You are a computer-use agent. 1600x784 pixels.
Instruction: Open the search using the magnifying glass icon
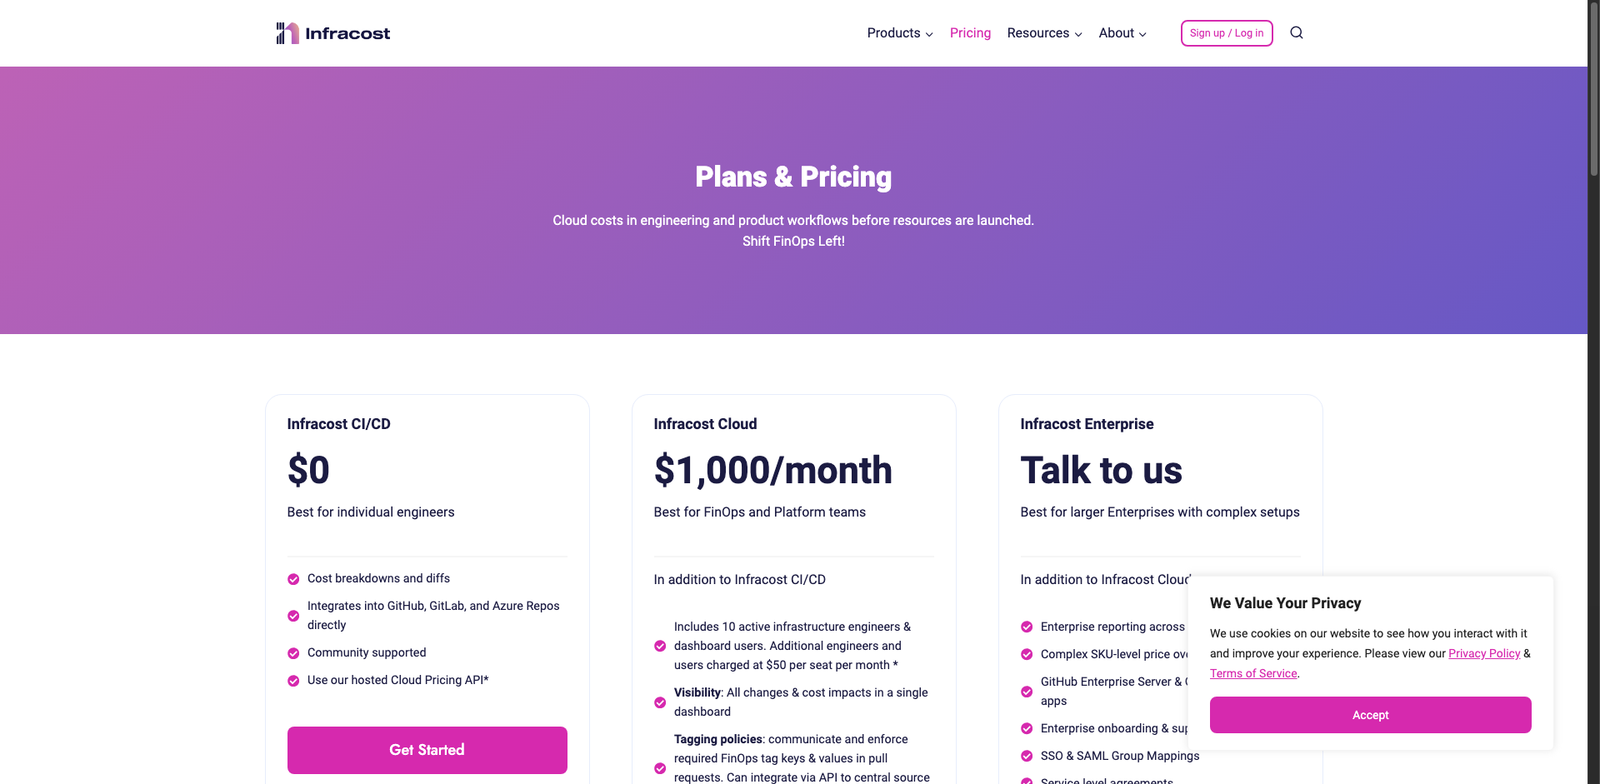1296,32
